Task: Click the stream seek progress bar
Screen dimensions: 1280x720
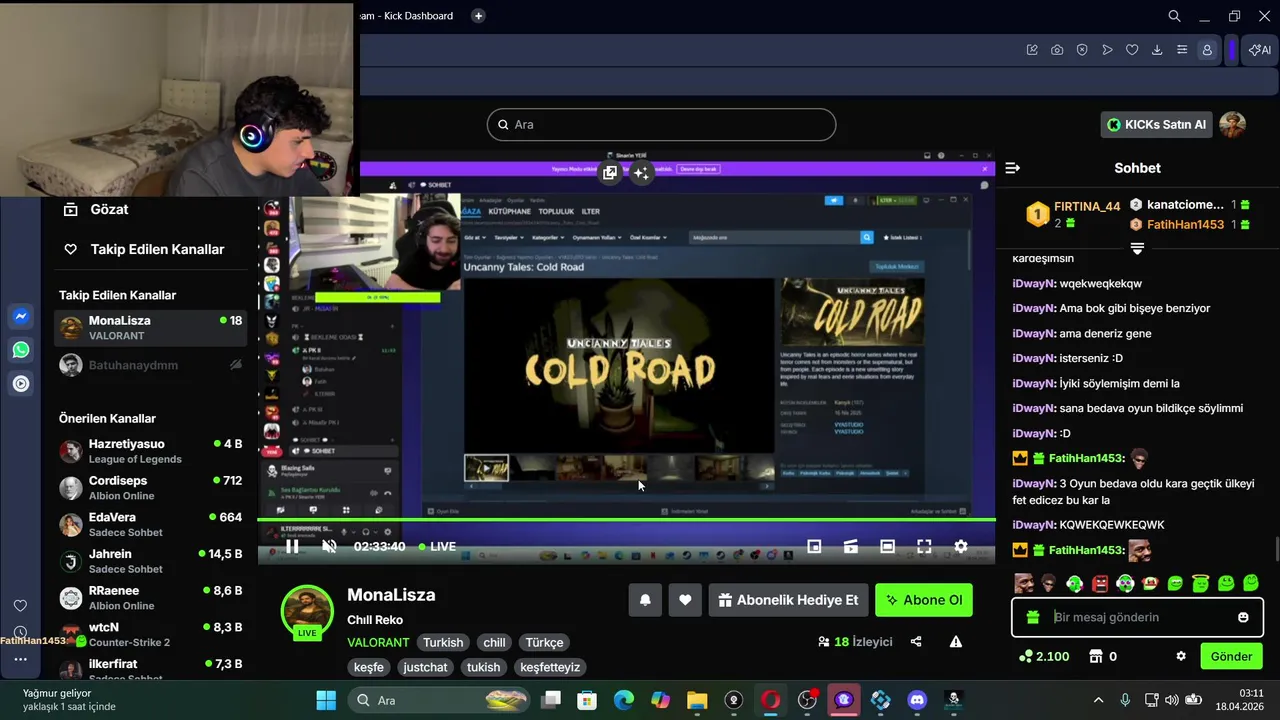Action: pyautogui.click(x=627, y=520)
